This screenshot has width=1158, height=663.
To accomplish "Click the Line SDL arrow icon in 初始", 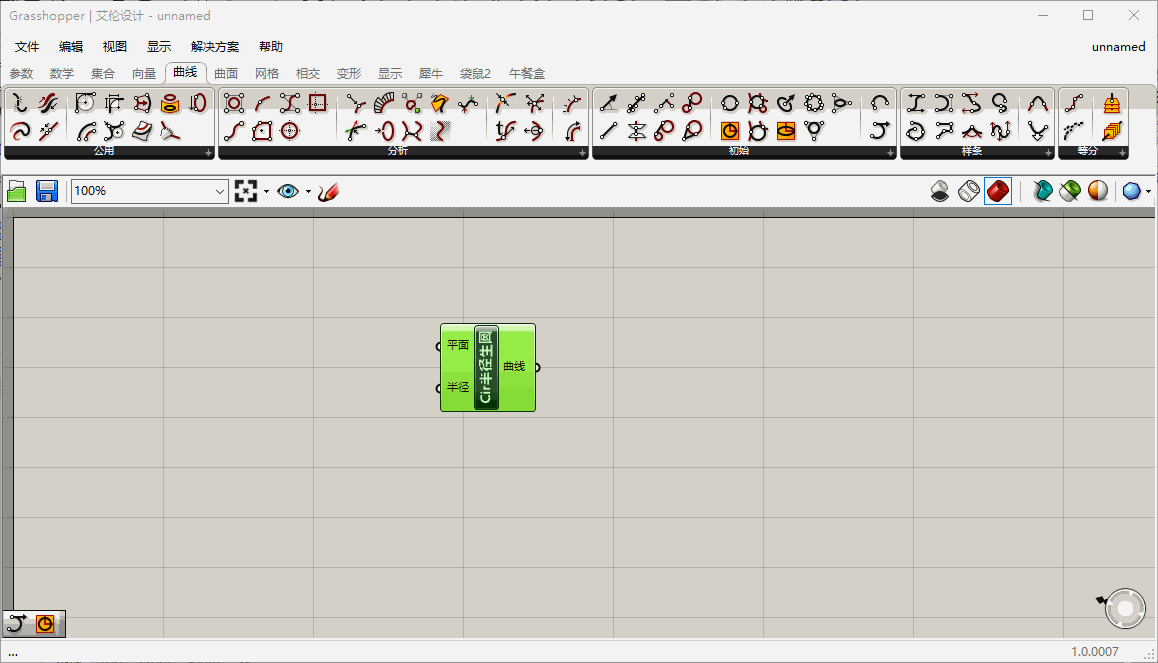I will (609, 103).
